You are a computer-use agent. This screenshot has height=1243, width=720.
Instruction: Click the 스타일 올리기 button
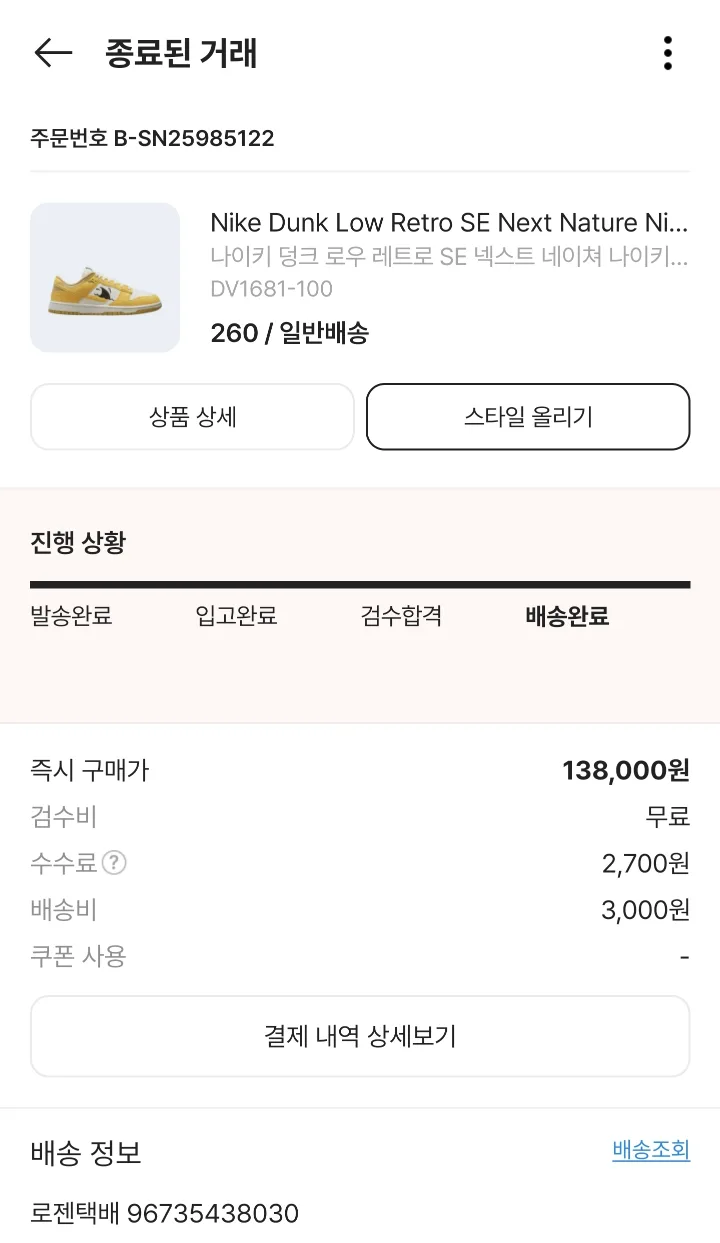(528, 417)
